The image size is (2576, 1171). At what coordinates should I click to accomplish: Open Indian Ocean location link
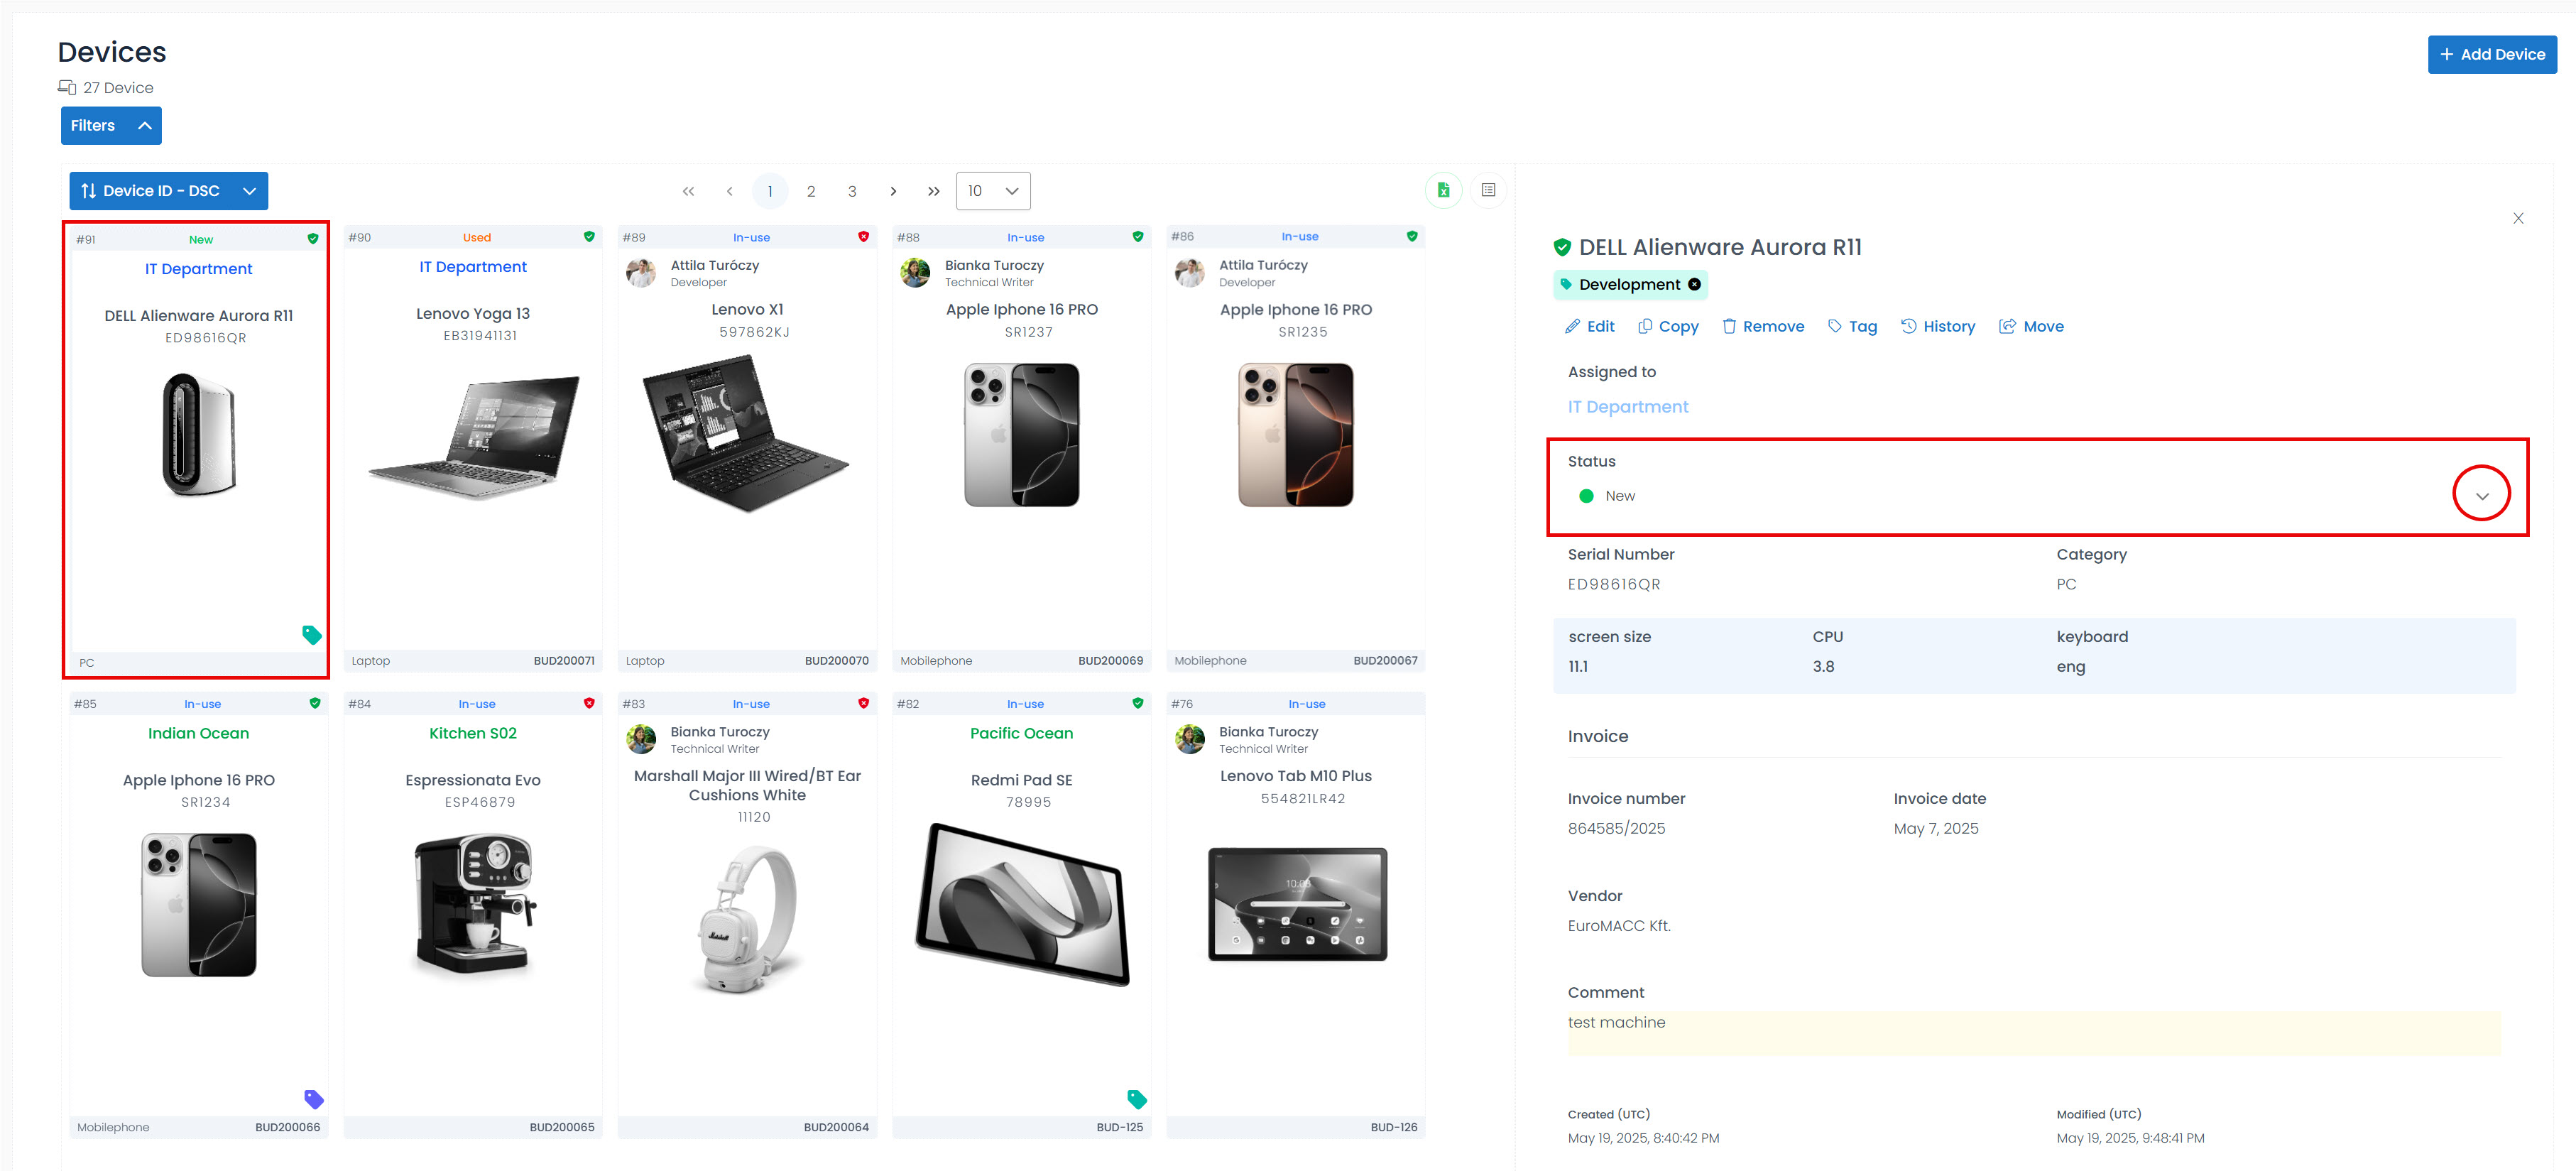tap(198, 733)
